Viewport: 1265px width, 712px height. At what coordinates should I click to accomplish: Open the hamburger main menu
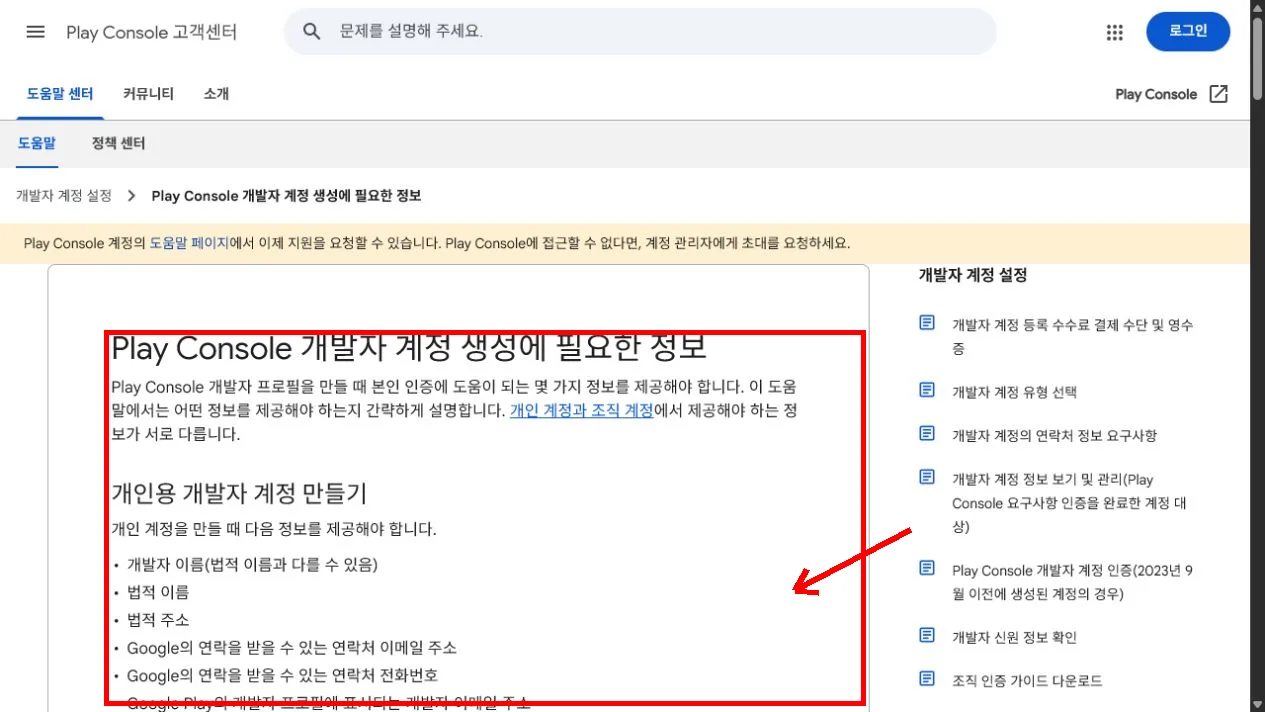point(36,32)
